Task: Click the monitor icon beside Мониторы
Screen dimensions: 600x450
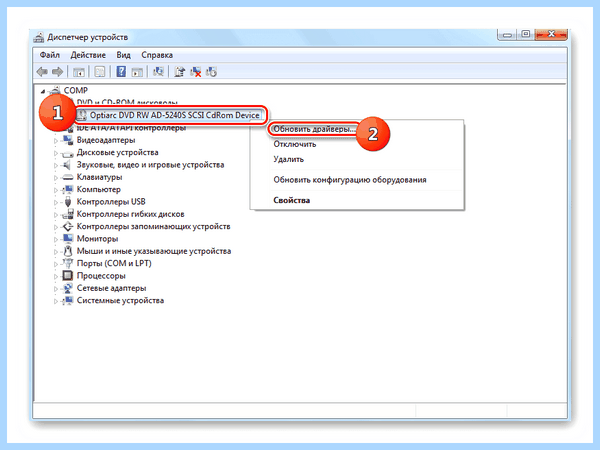Action: tap(68, 239)
